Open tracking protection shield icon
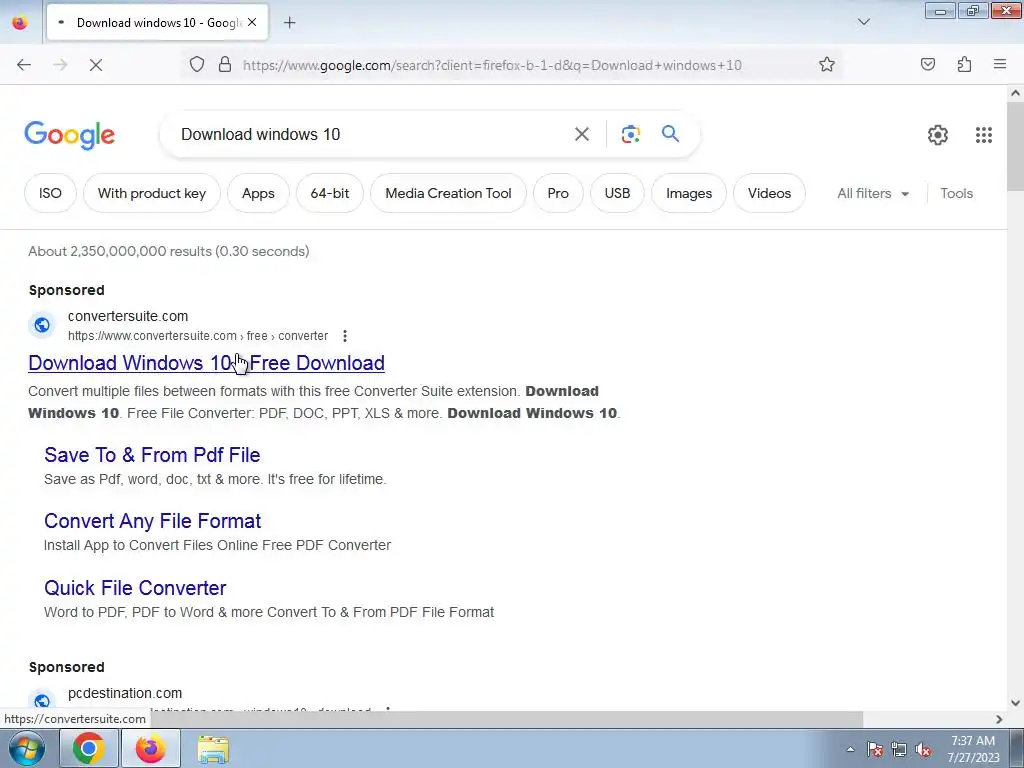1024x768 pixels. (x=197, y=64)
